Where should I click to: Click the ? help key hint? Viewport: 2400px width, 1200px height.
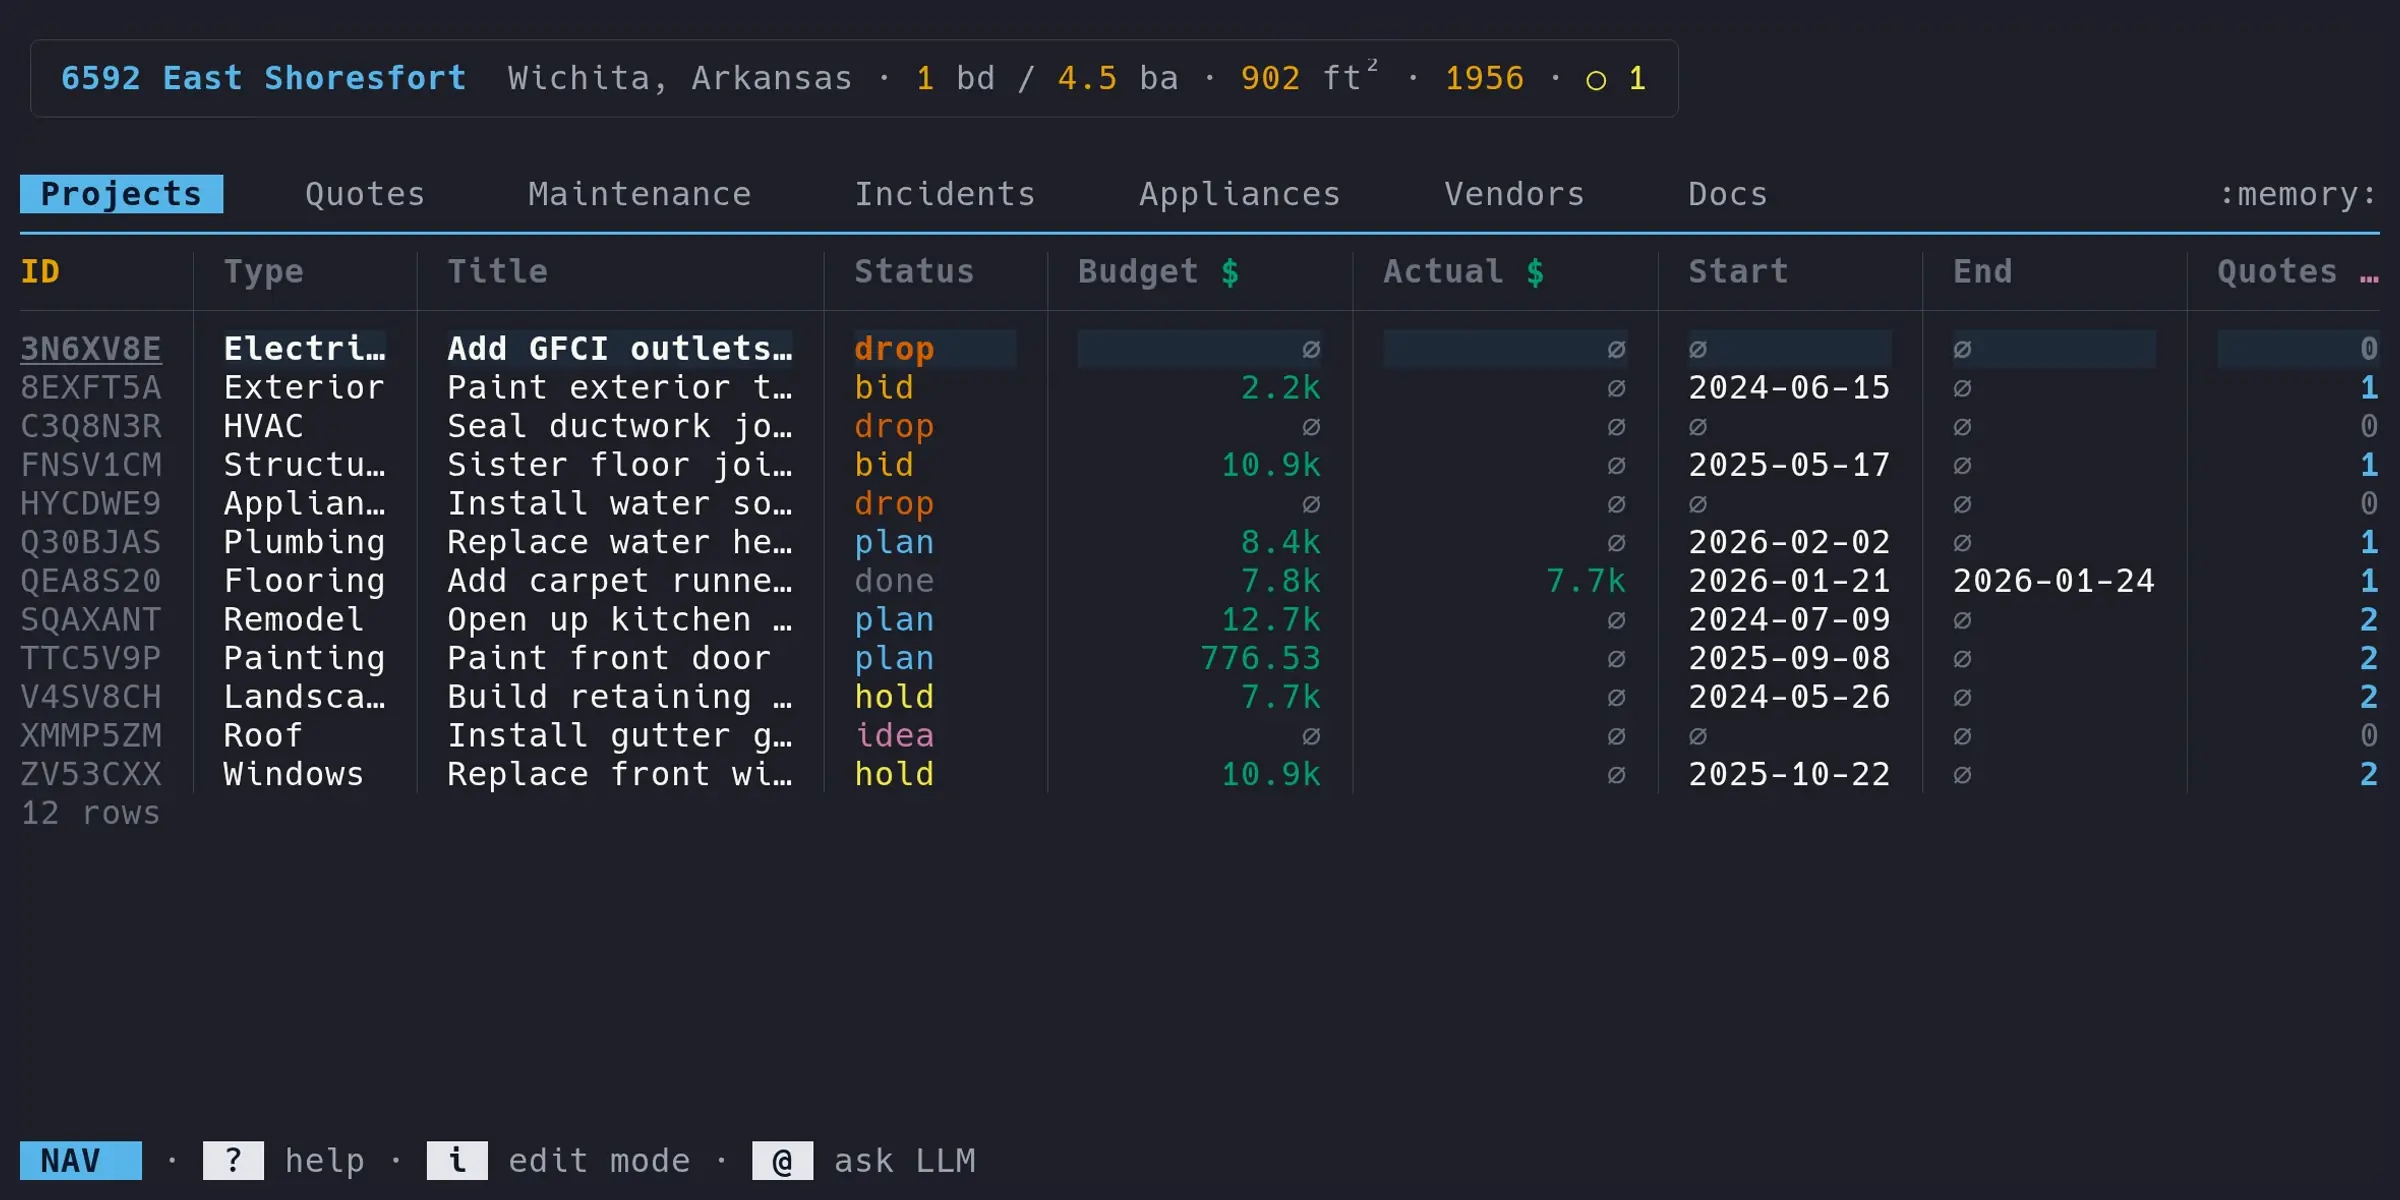click(x=233, y=1161)
